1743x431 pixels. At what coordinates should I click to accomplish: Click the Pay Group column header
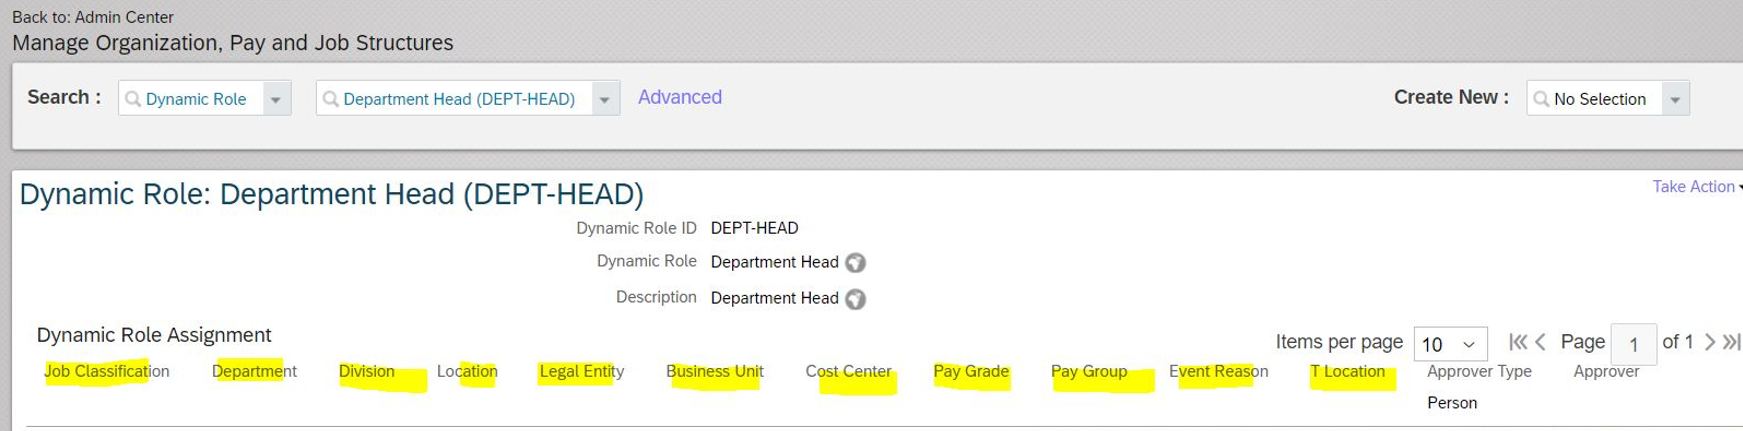tap(1089, 371)
